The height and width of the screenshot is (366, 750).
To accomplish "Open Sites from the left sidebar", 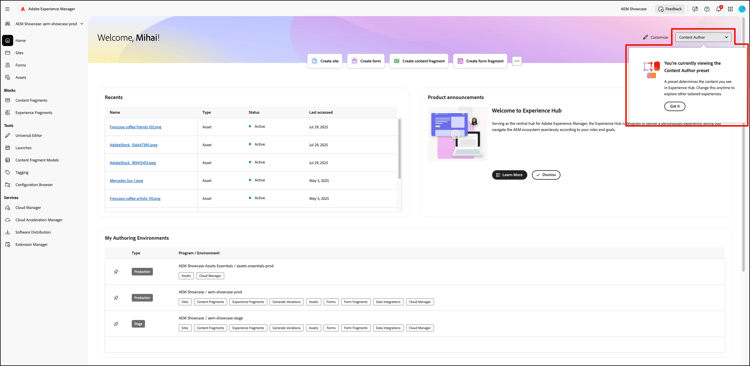I will 19,53.
